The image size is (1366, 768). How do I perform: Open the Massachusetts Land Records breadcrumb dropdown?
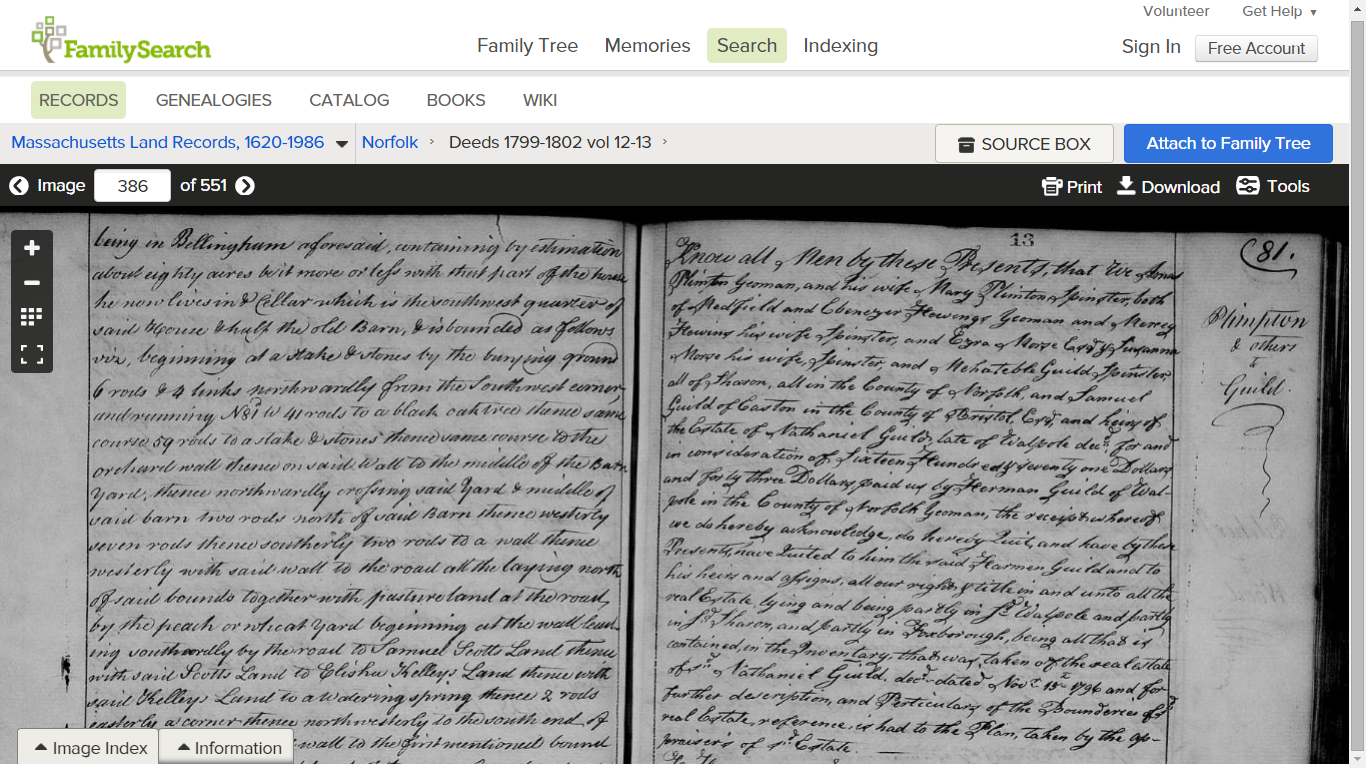(341, 143)
